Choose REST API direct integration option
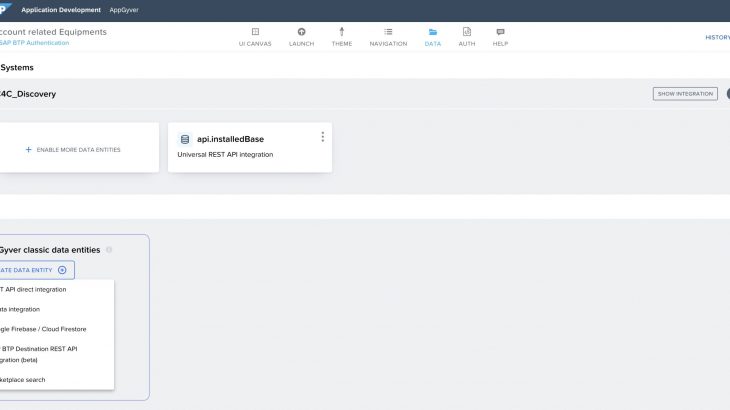This screenshot has height=410, width=730. coord(33,289)
